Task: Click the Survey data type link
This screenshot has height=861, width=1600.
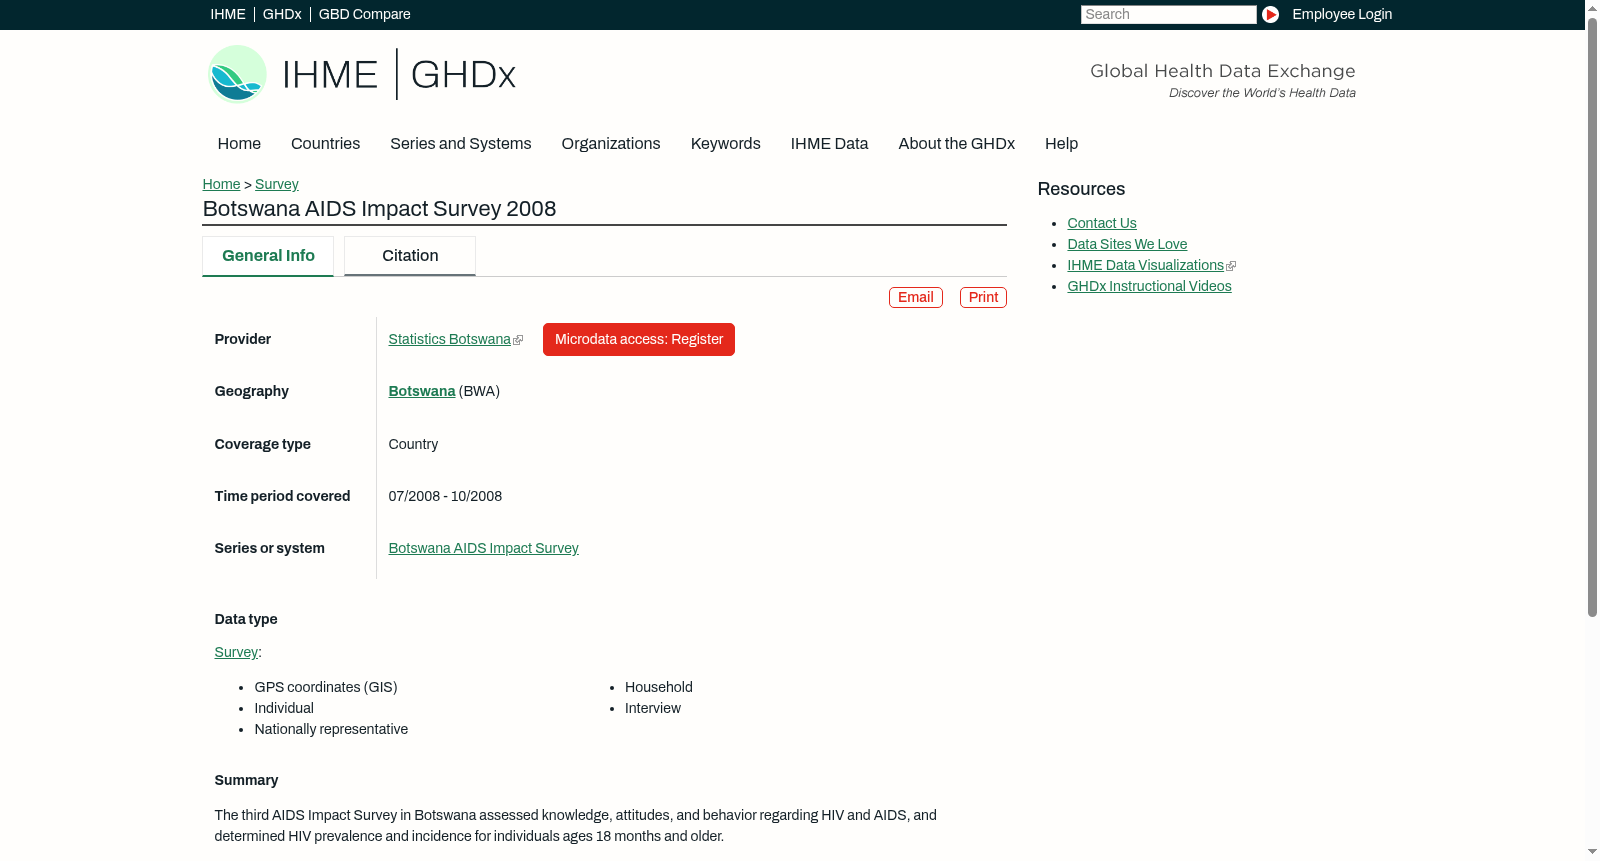Action: [236, 652]
